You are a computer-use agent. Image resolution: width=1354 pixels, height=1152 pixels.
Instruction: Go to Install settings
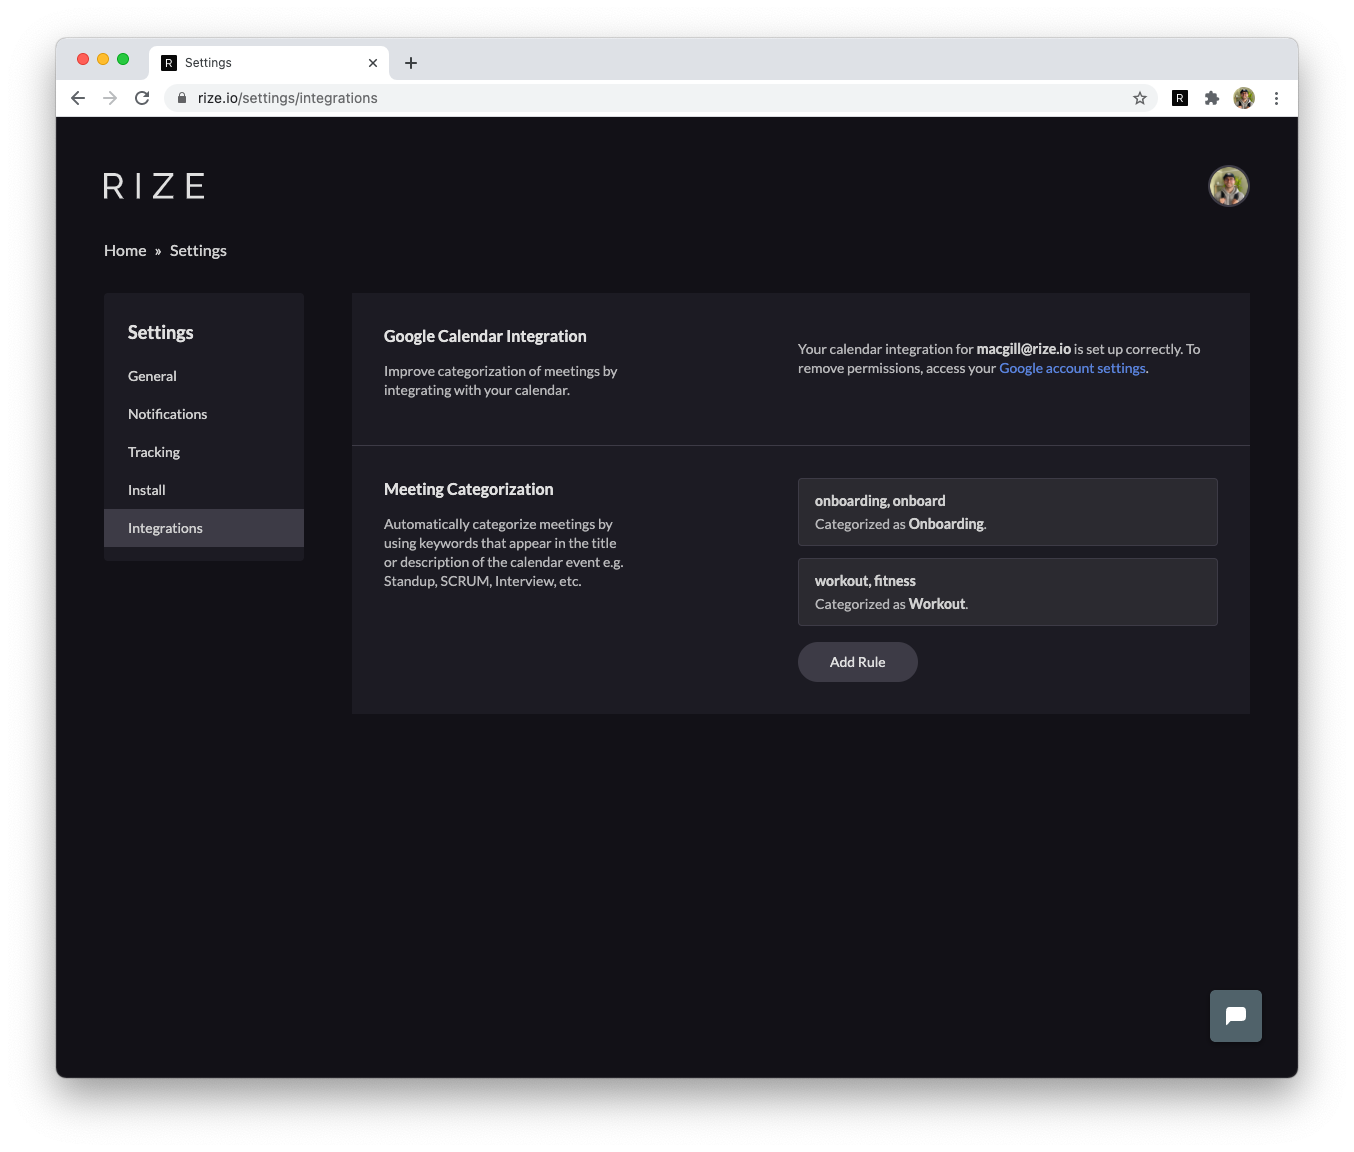[147, 490]
